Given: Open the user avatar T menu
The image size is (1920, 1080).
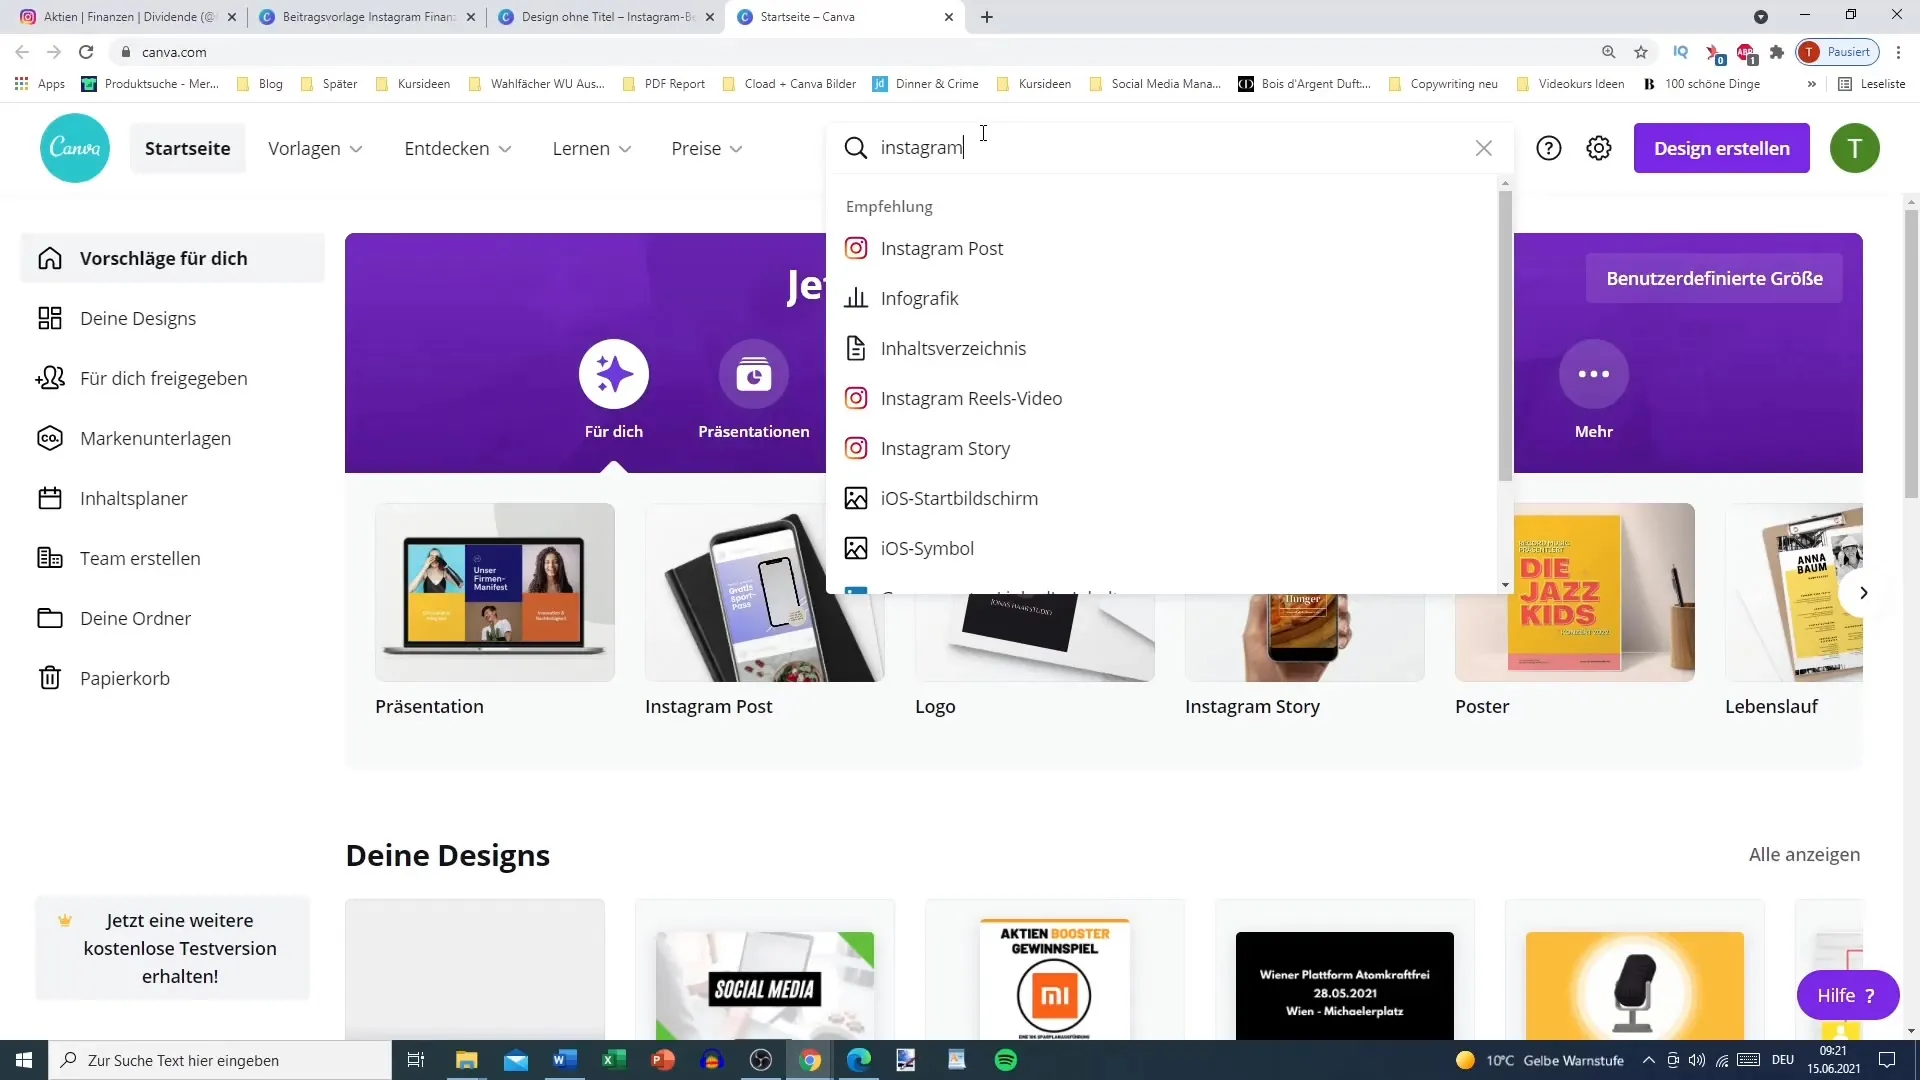Looking at the screenshot, I should pos(1855,148).
